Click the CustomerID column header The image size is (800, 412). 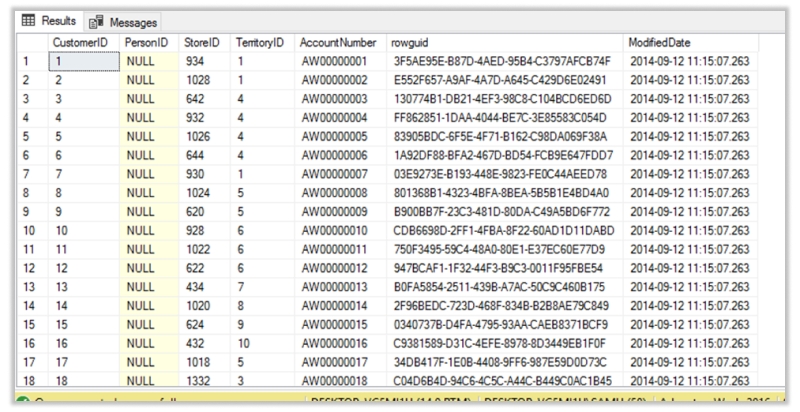click(x=81, y=43)
